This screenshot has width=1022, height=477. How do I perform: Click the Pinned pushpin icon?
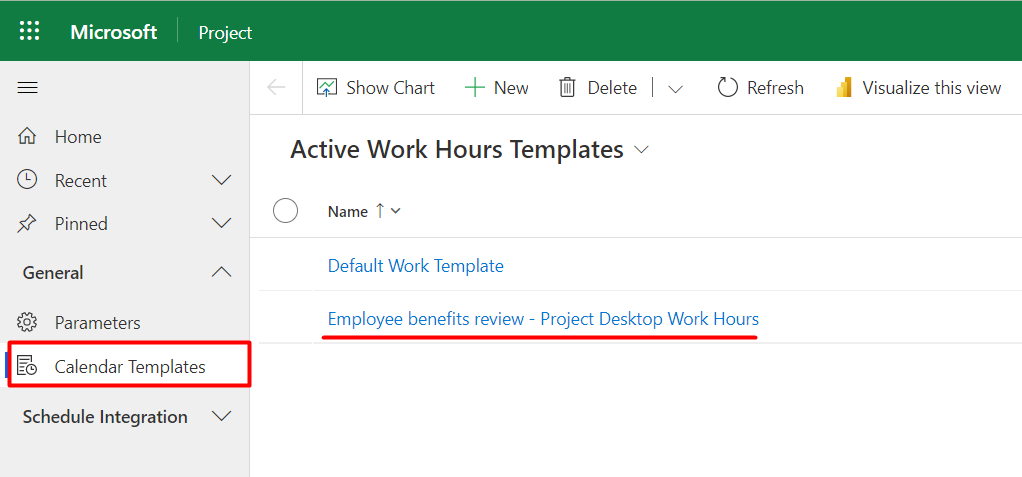(x=27, y=224)
